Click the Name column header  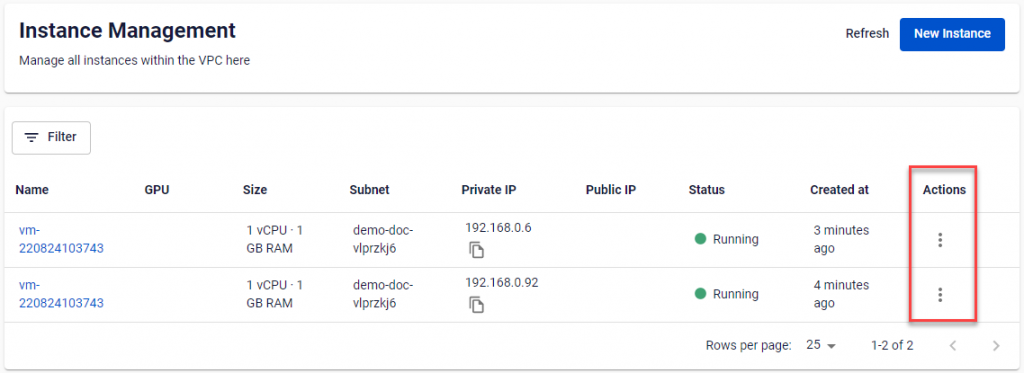tap(32, 190)
